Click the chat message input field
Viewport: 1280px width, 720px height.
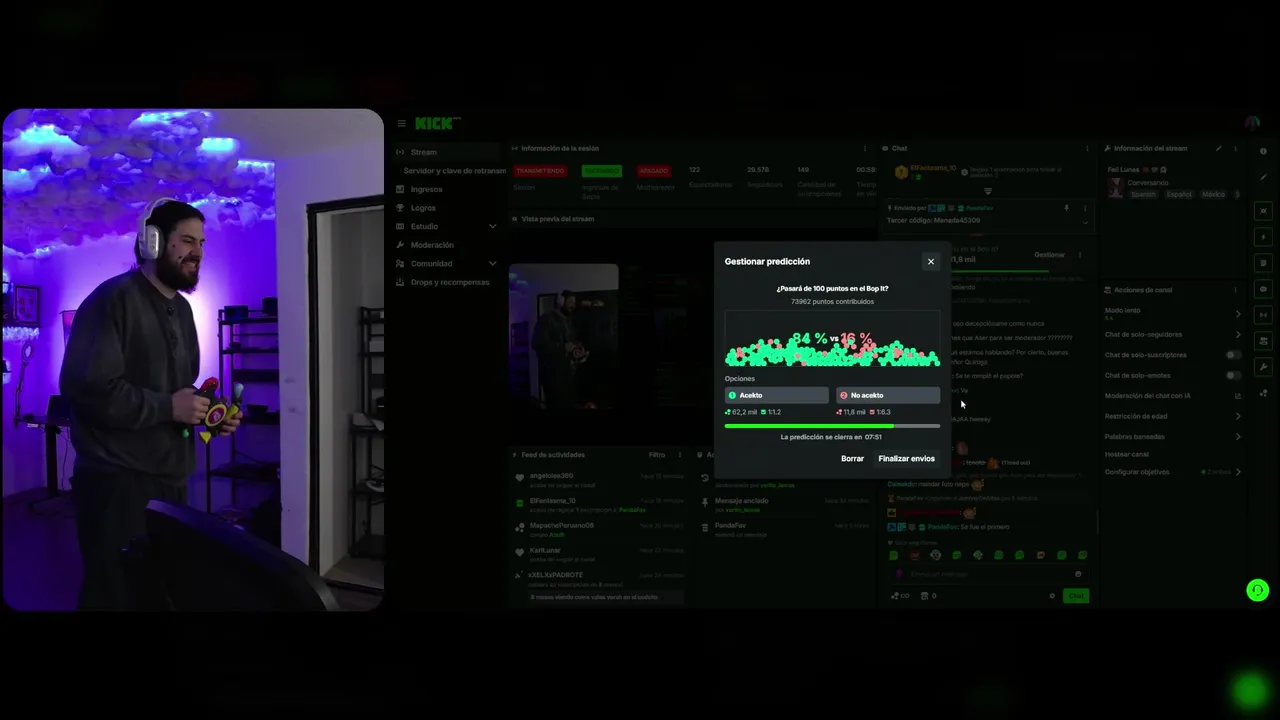pos(985,574)
